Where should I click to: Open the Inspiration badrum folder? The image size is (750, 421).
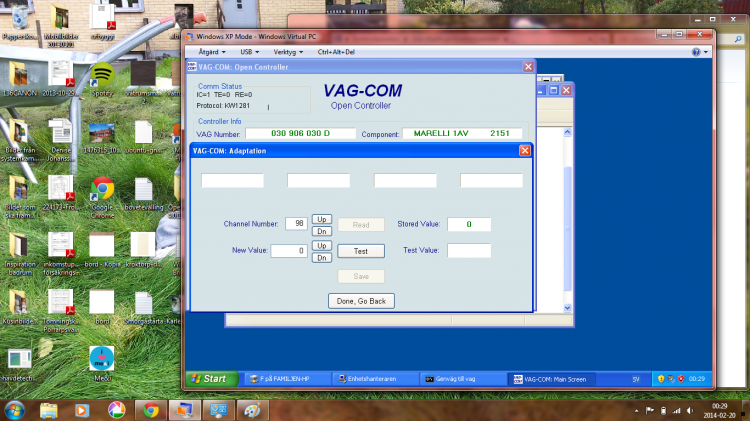pos(20,254)
